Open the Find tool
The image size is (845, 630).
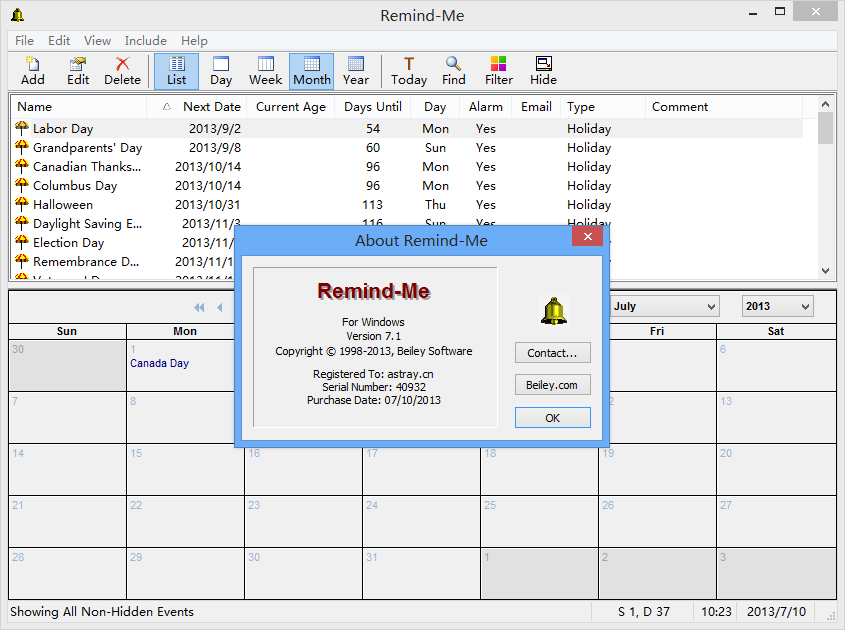pyautogui.click(x=453, y=71)
